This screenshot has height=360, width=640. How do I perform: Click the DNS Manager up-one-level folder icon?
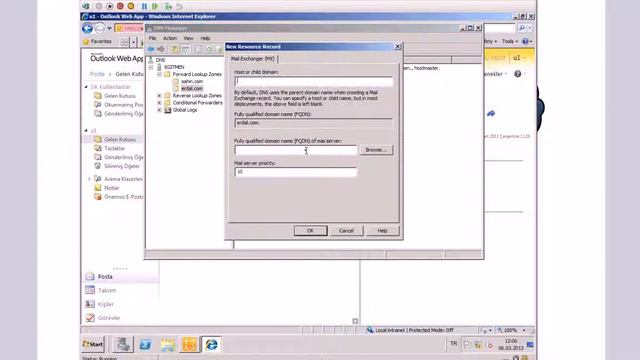click(174, 49)
